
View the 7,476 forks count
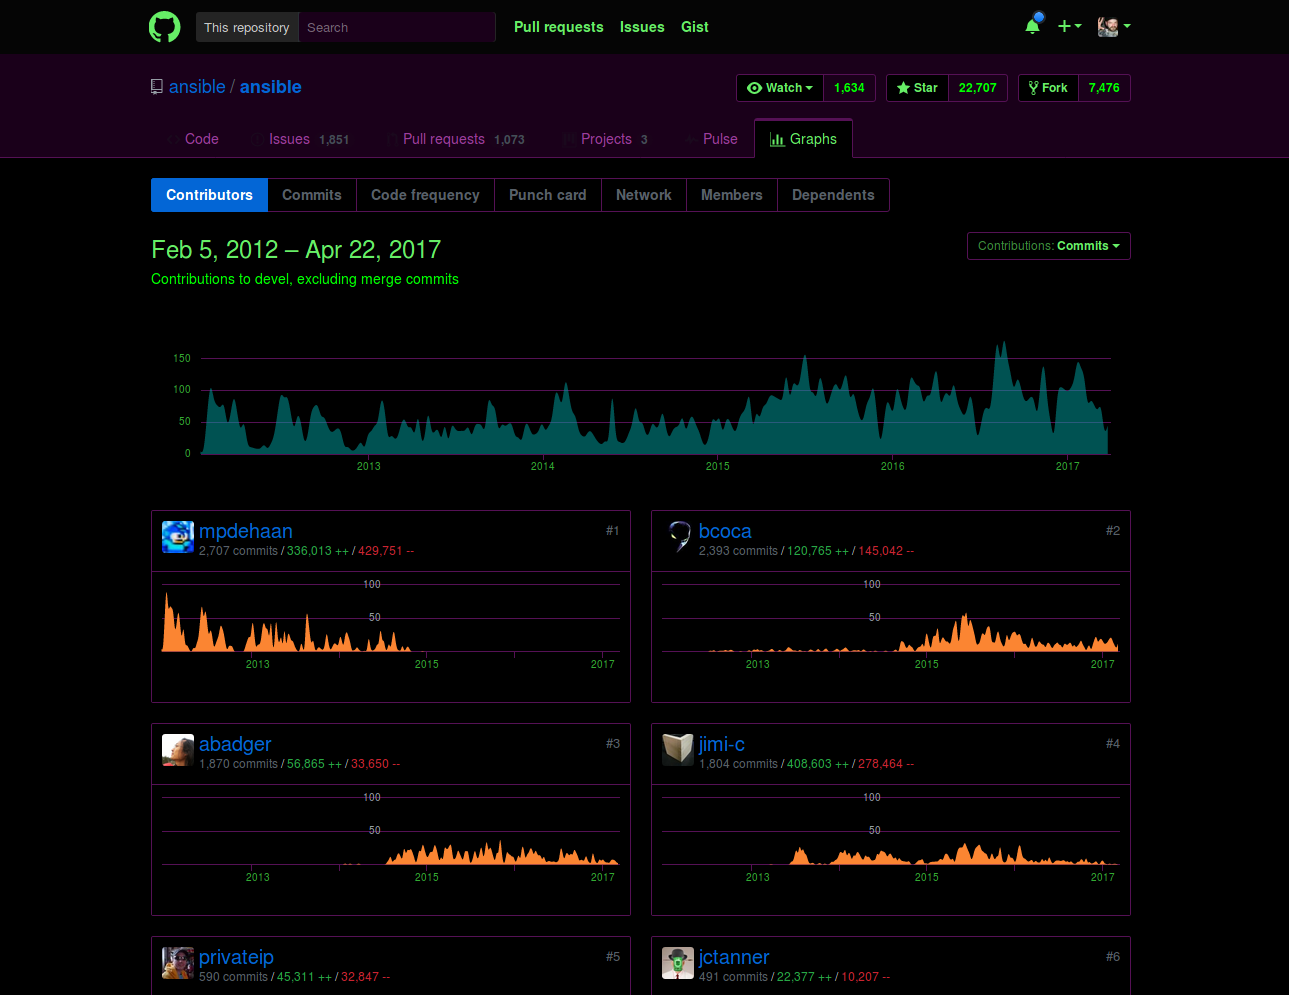pos(1104,88)
